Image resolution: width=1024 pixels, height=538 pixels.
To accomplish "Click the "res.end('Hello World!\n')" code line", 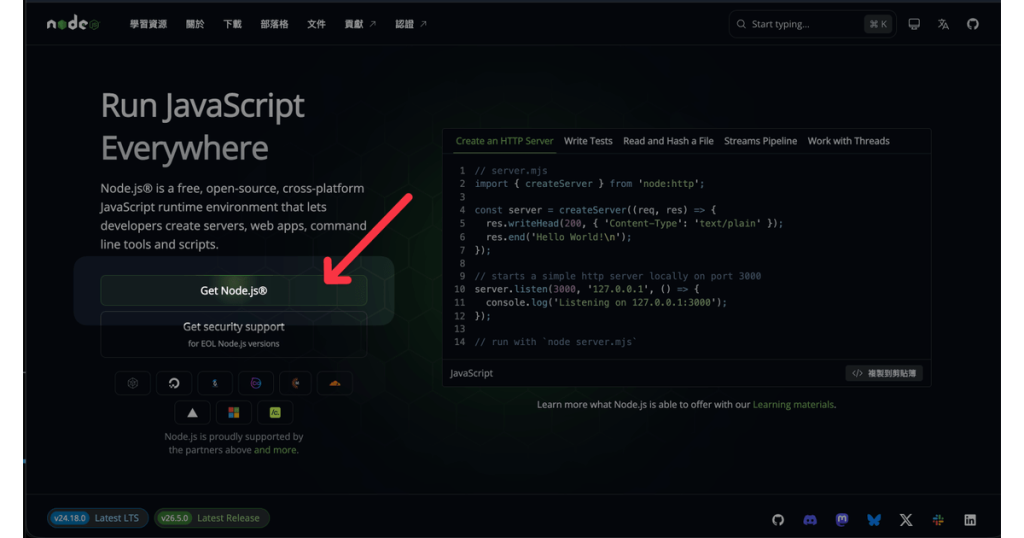I will click(558, 237).
